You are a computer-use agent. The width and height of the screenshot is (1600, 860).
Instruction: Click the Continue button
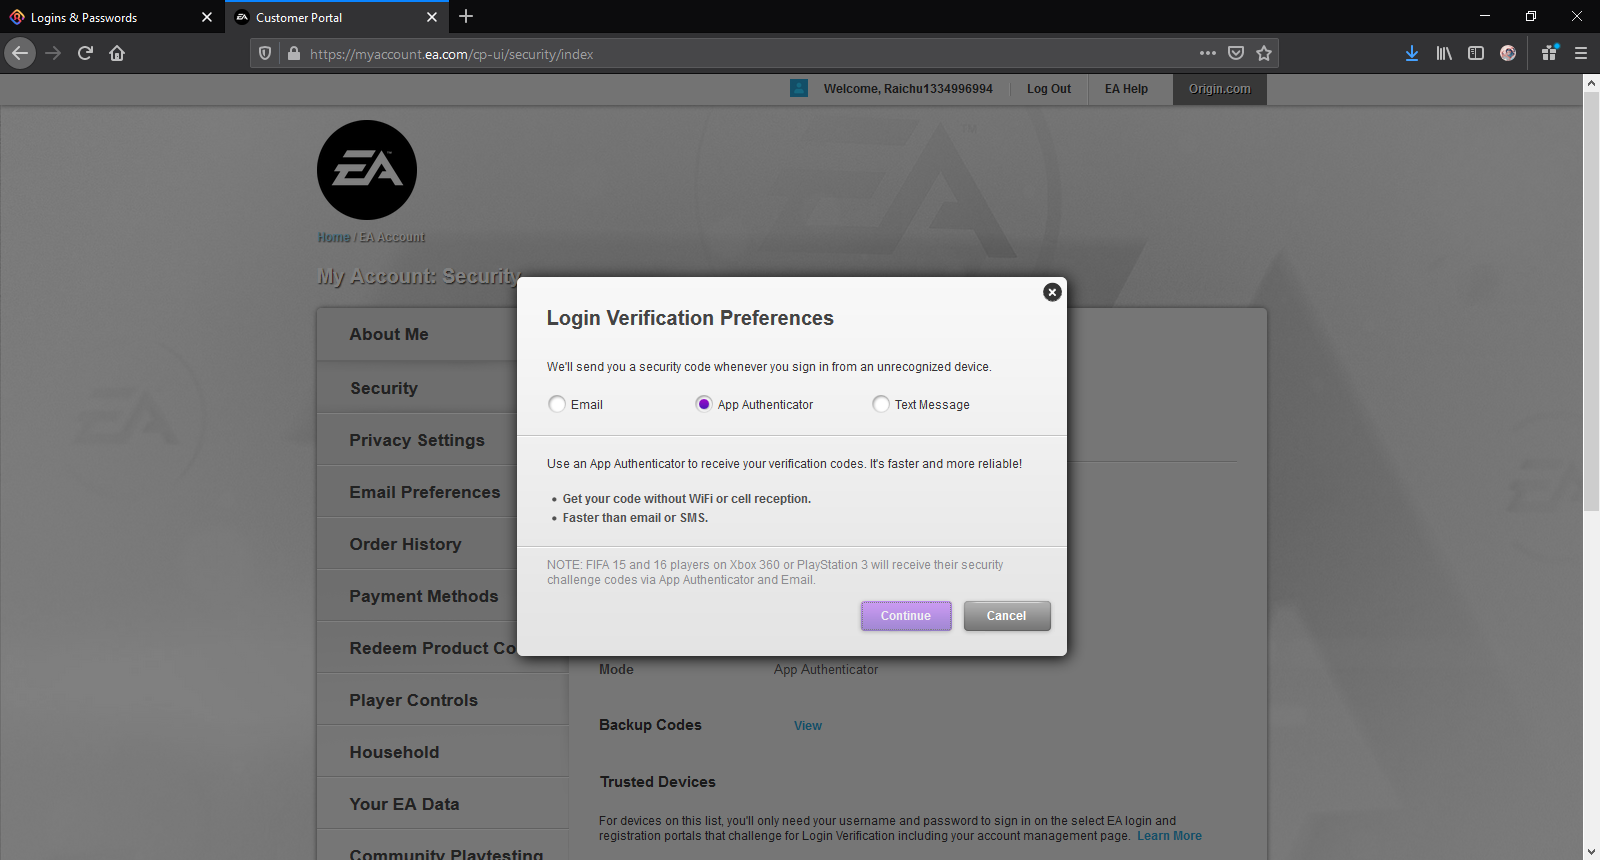[x=906, y=616]
